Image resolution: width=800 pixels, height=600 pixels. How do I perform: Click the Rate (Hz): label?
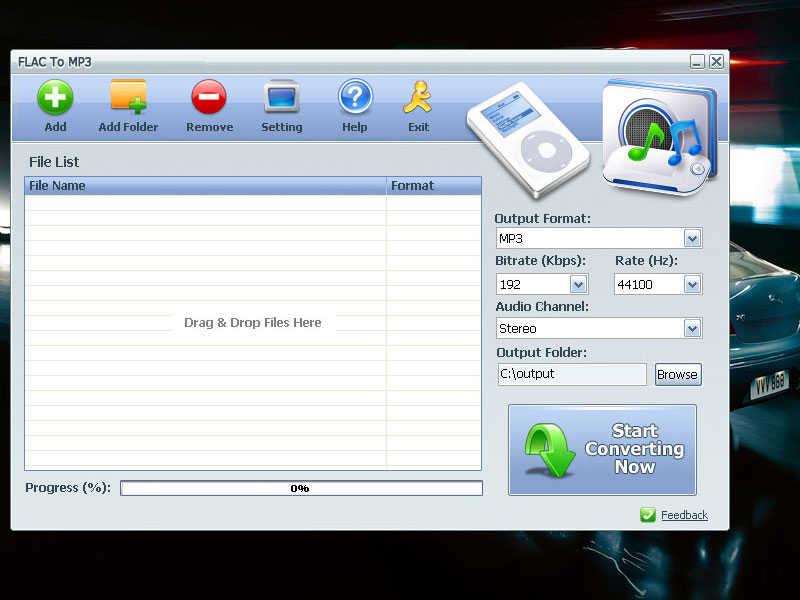point(646,261)
